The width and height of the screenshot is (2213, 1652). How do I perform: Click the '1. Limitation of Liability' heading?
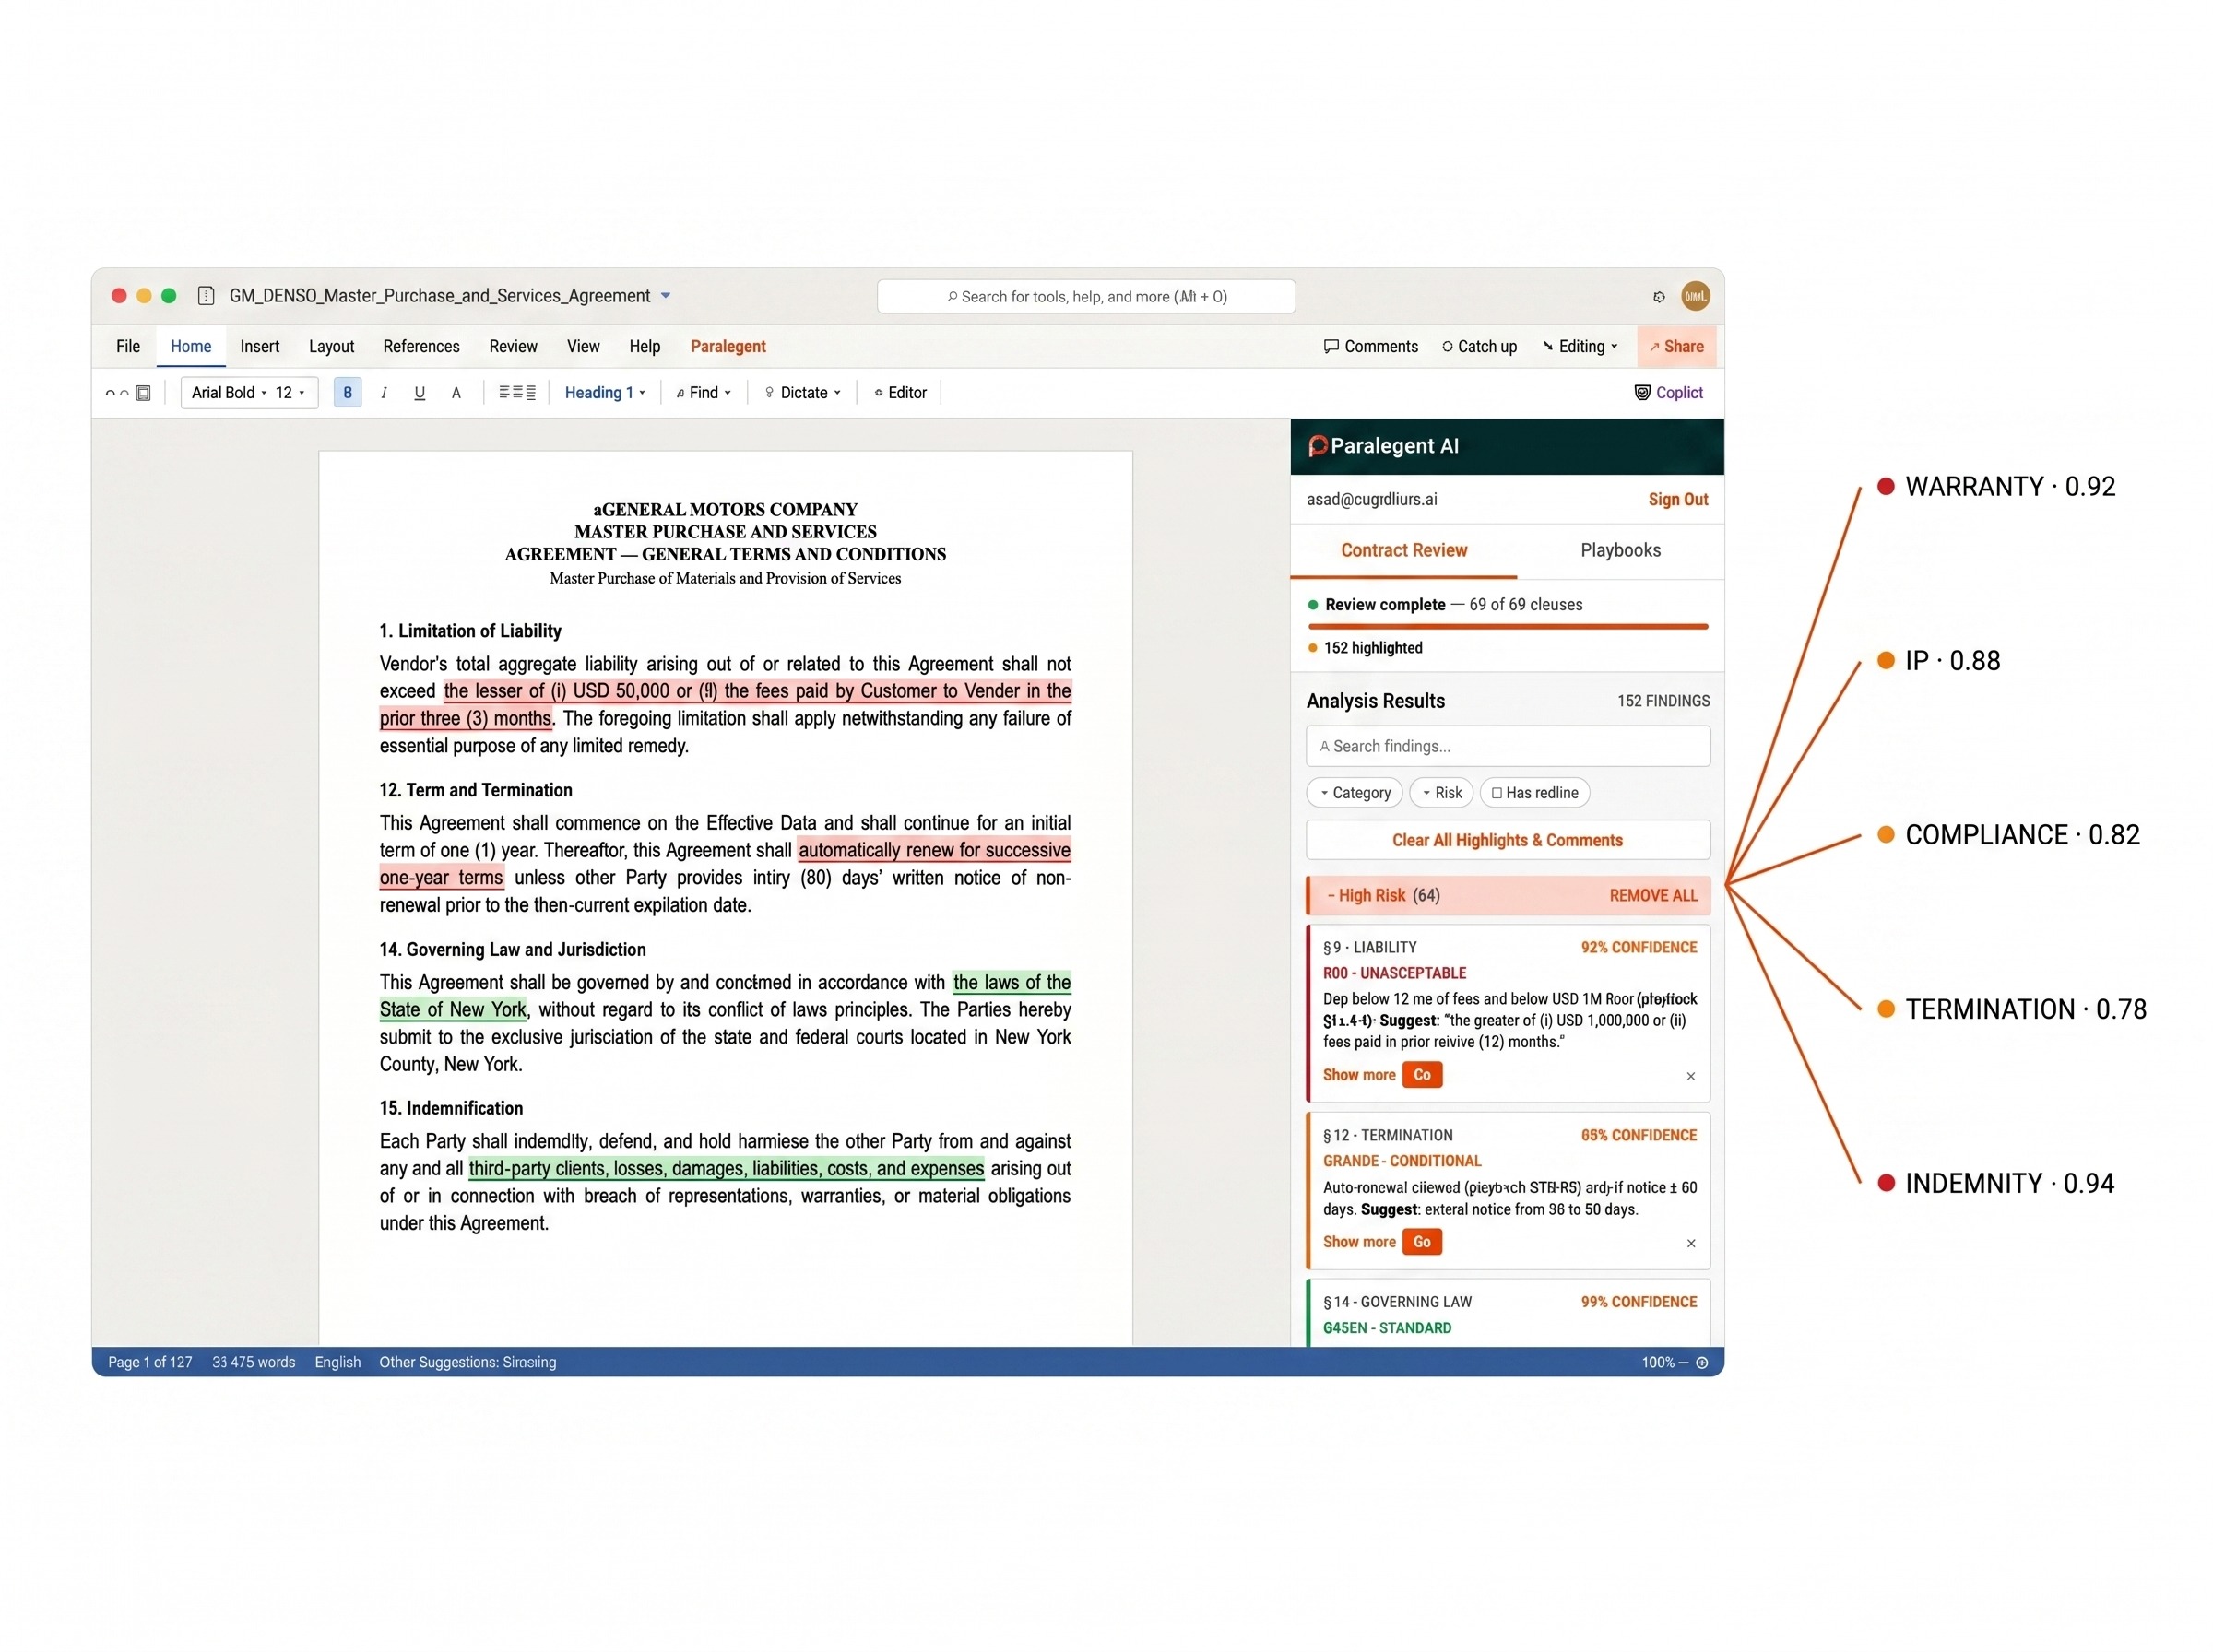pos(470,631)
